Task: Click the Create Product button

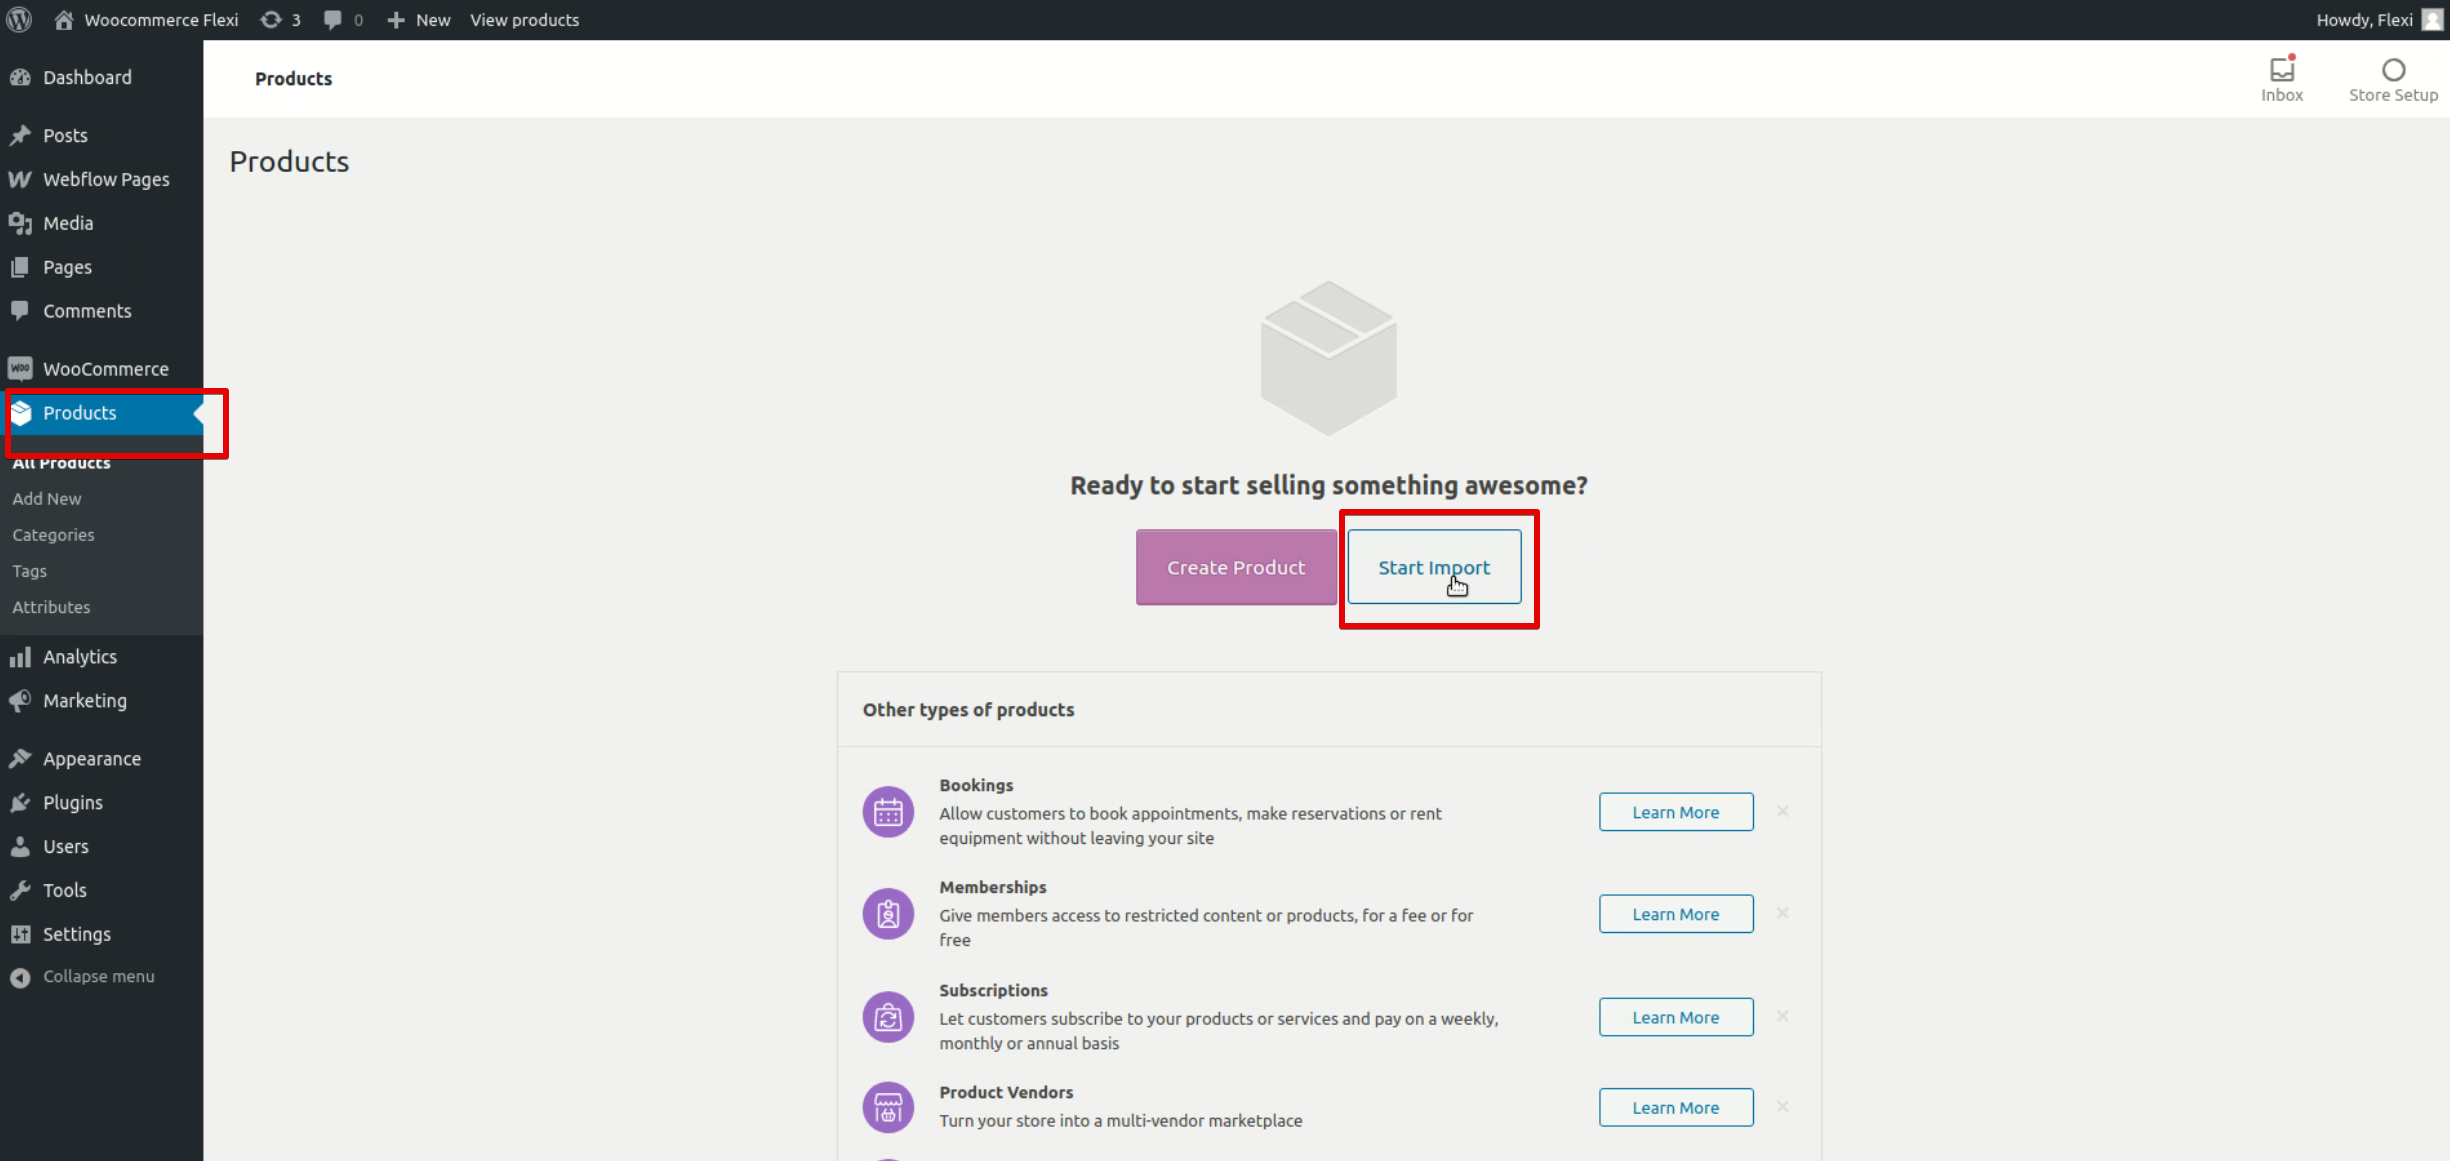Action: (1236, 567)
